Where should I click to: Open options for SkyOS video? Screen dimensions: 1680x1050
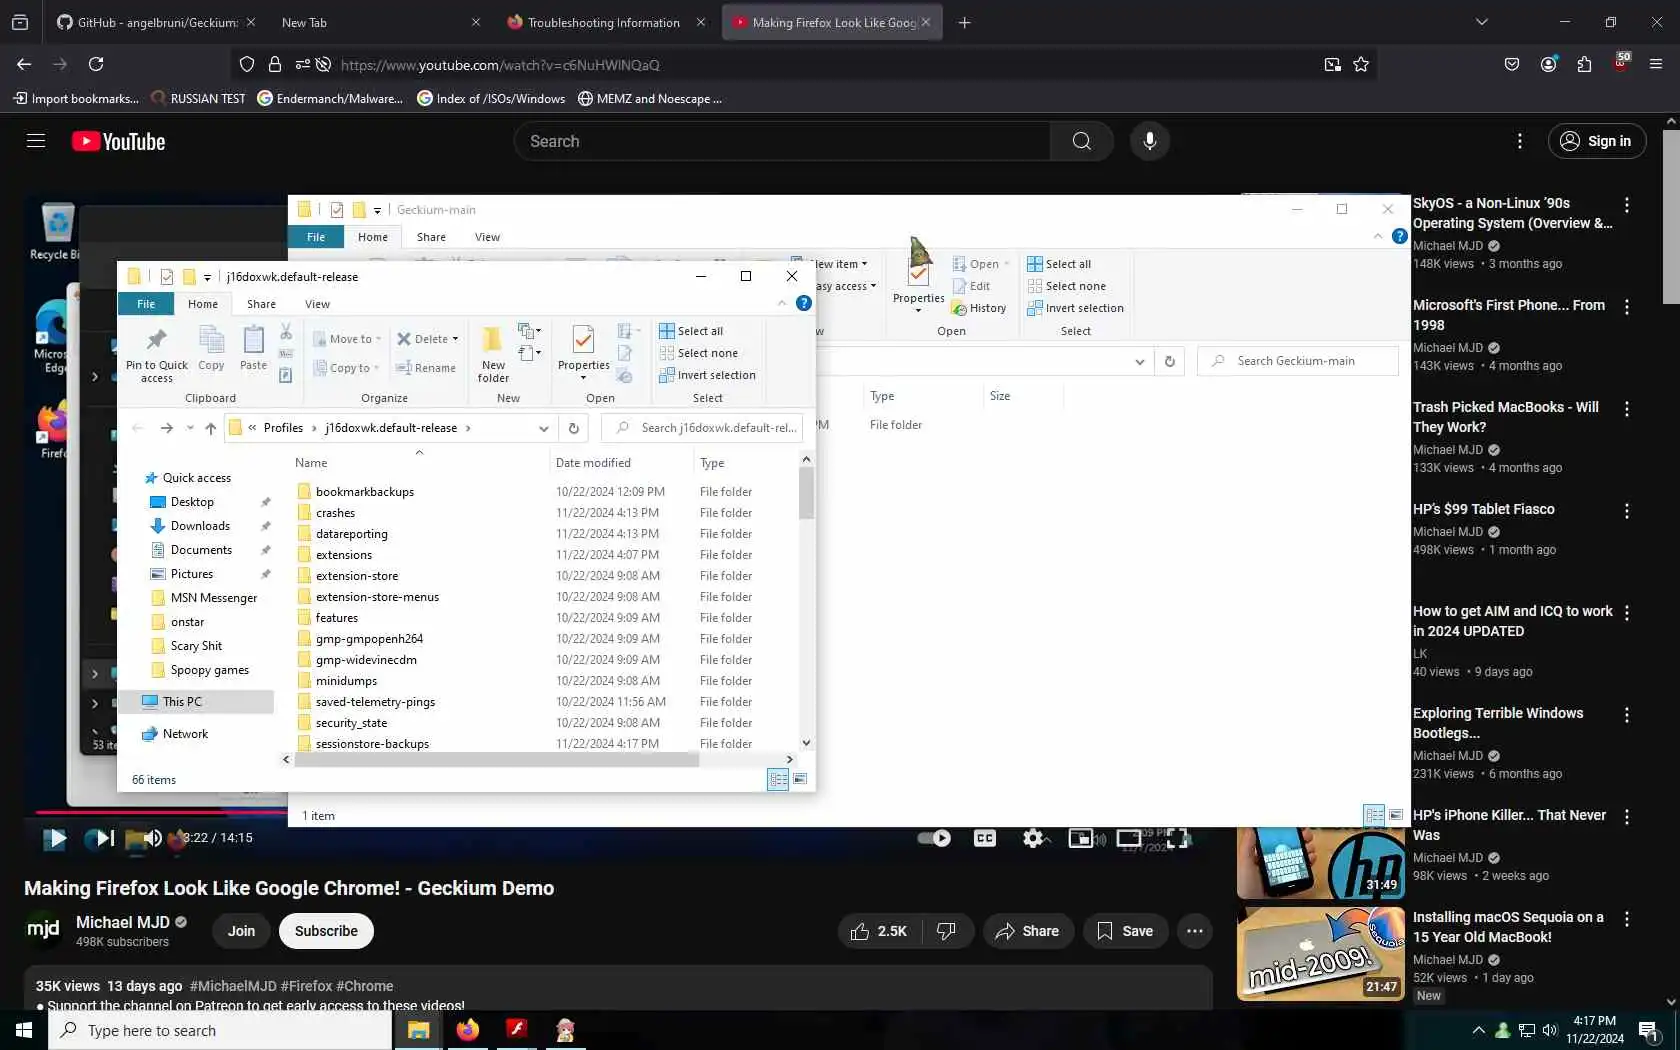coord(1627,205)
